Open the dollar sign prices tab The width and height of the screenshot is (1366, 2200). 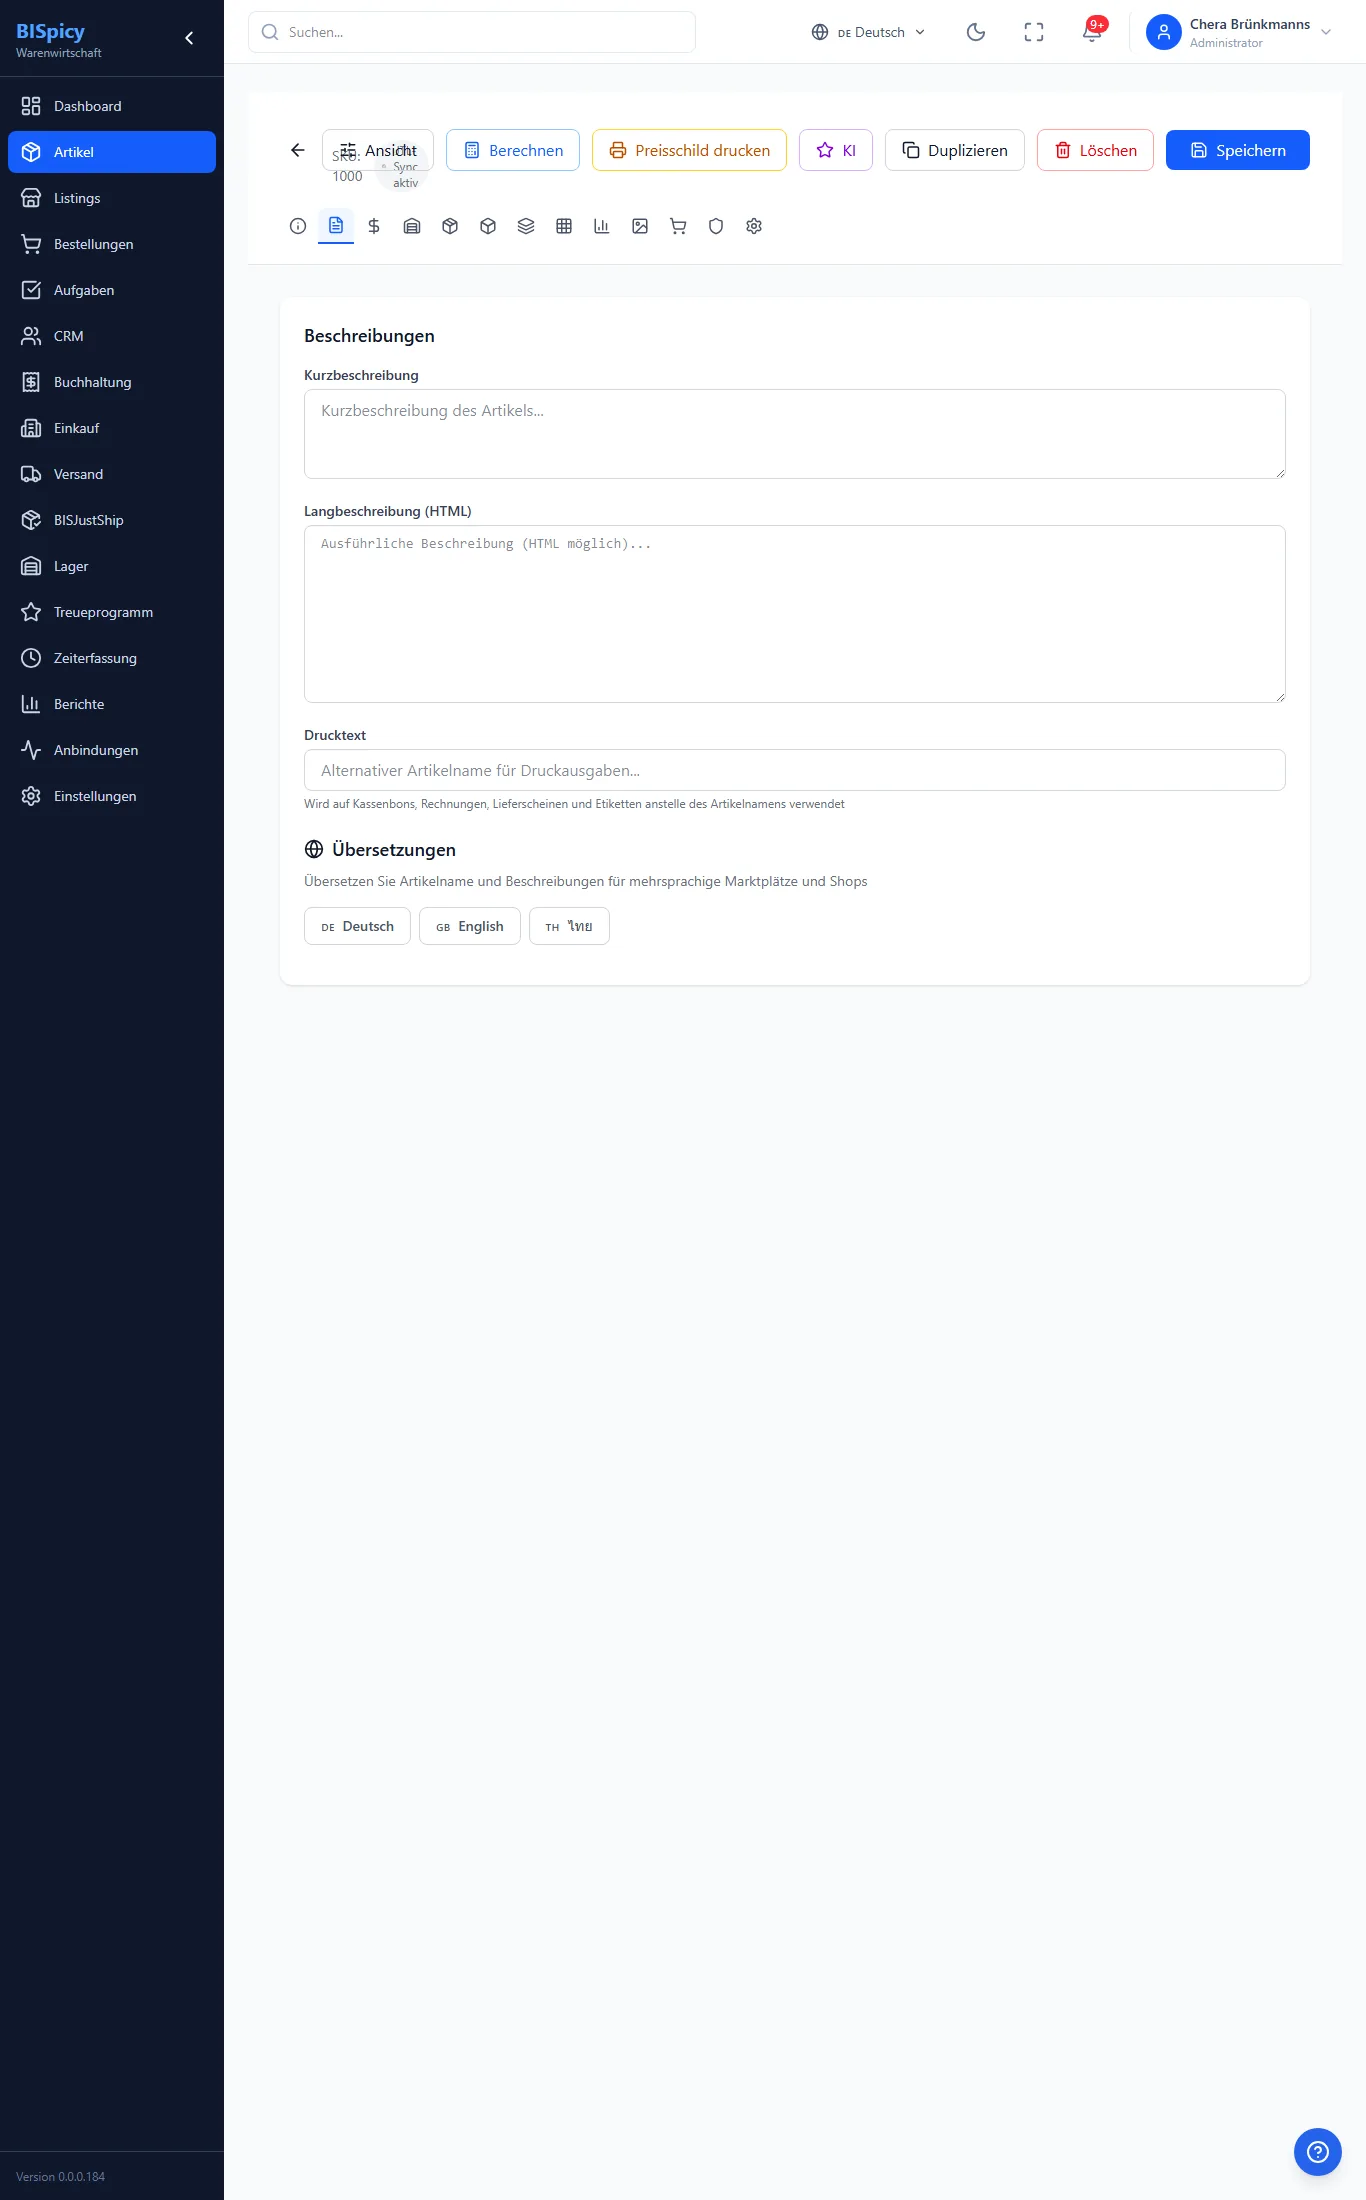pos(374,226)
